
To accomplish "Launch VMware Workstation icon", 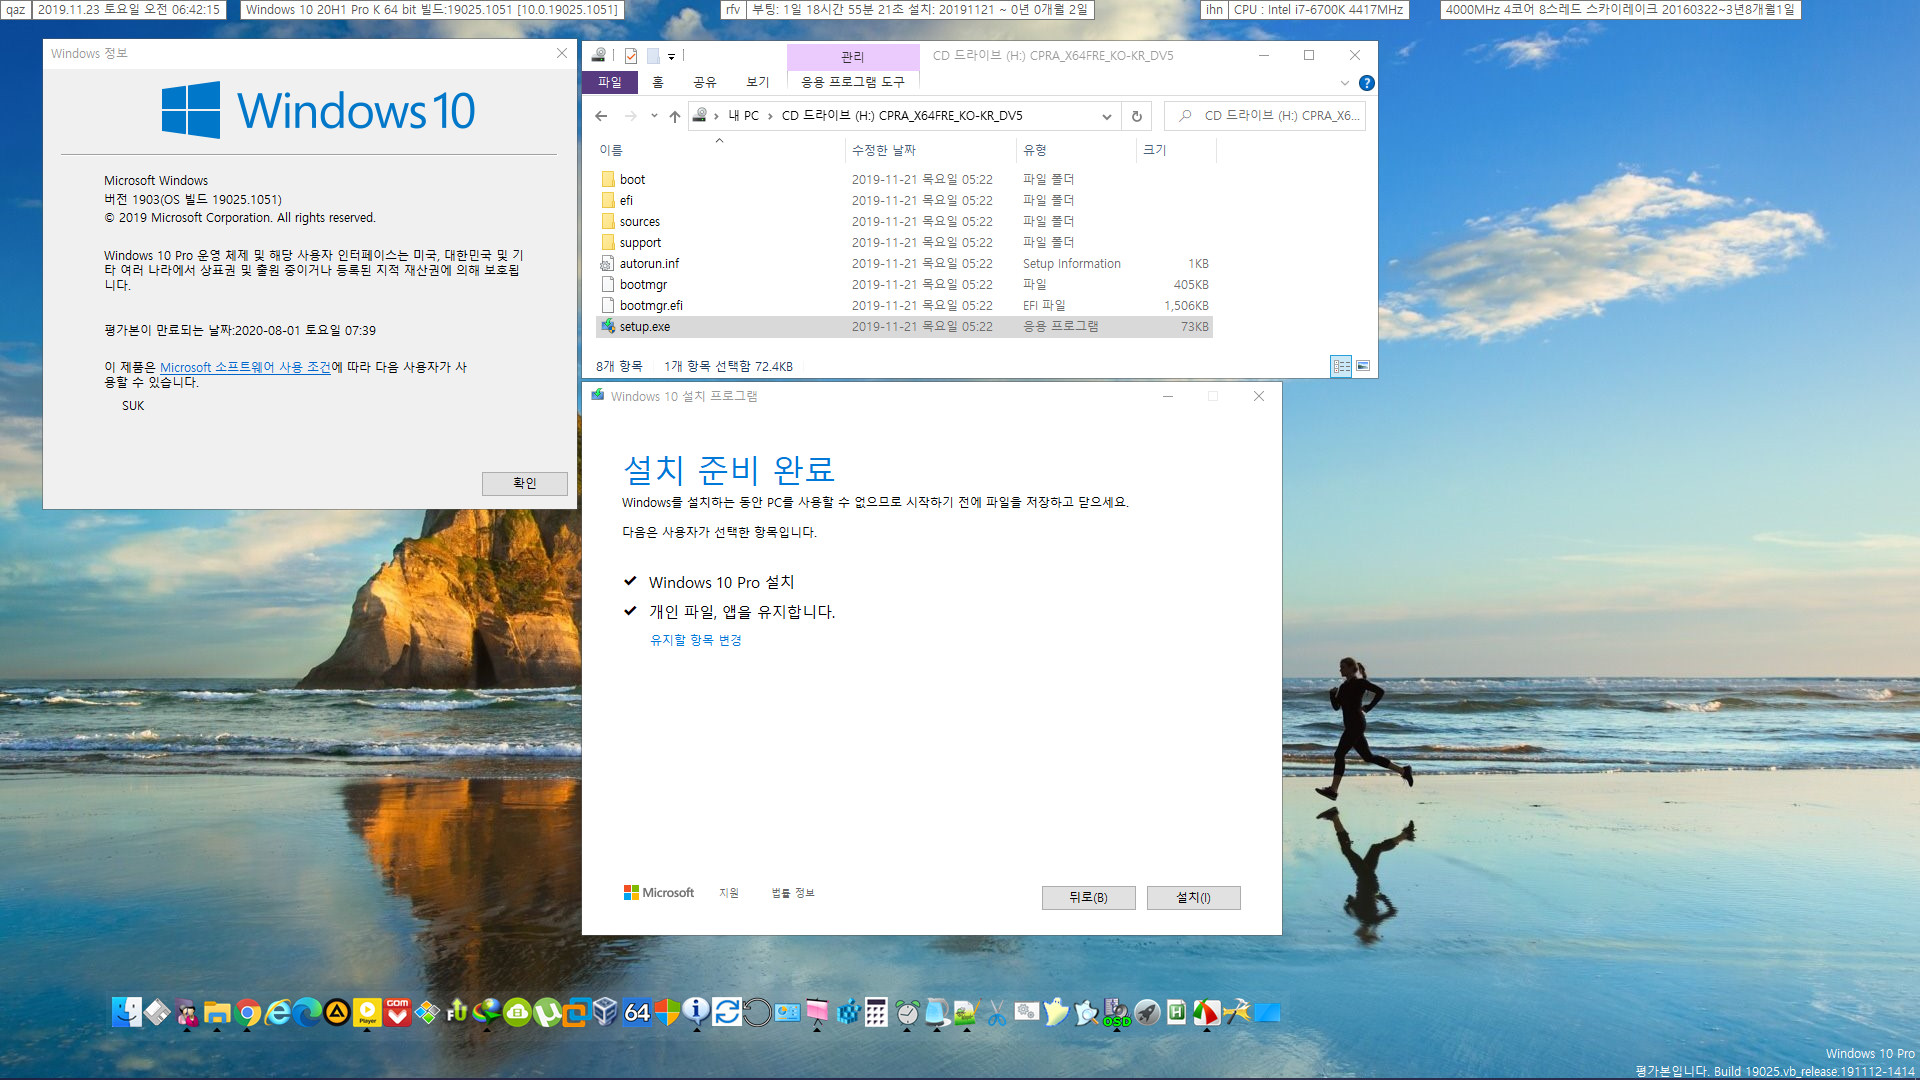I will [x=575, y=1013].
